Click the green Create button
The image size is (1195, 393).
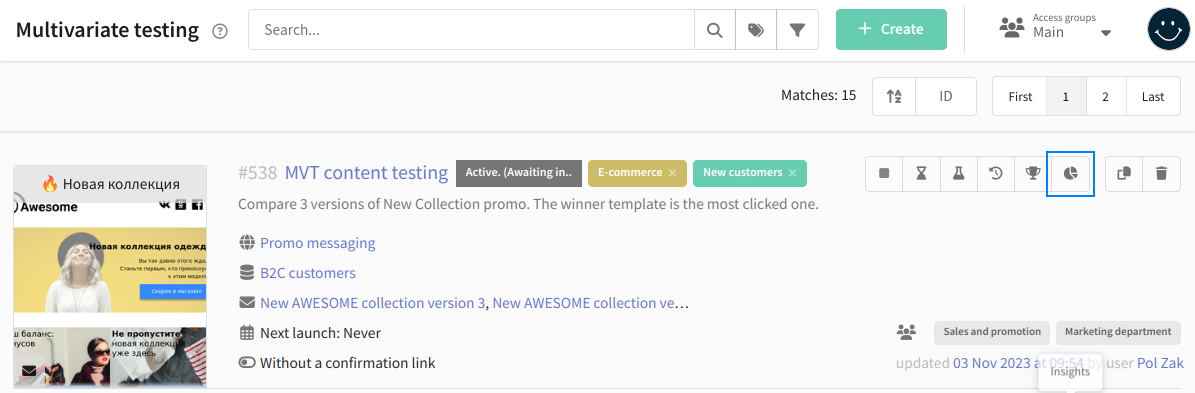pos(891,30)
